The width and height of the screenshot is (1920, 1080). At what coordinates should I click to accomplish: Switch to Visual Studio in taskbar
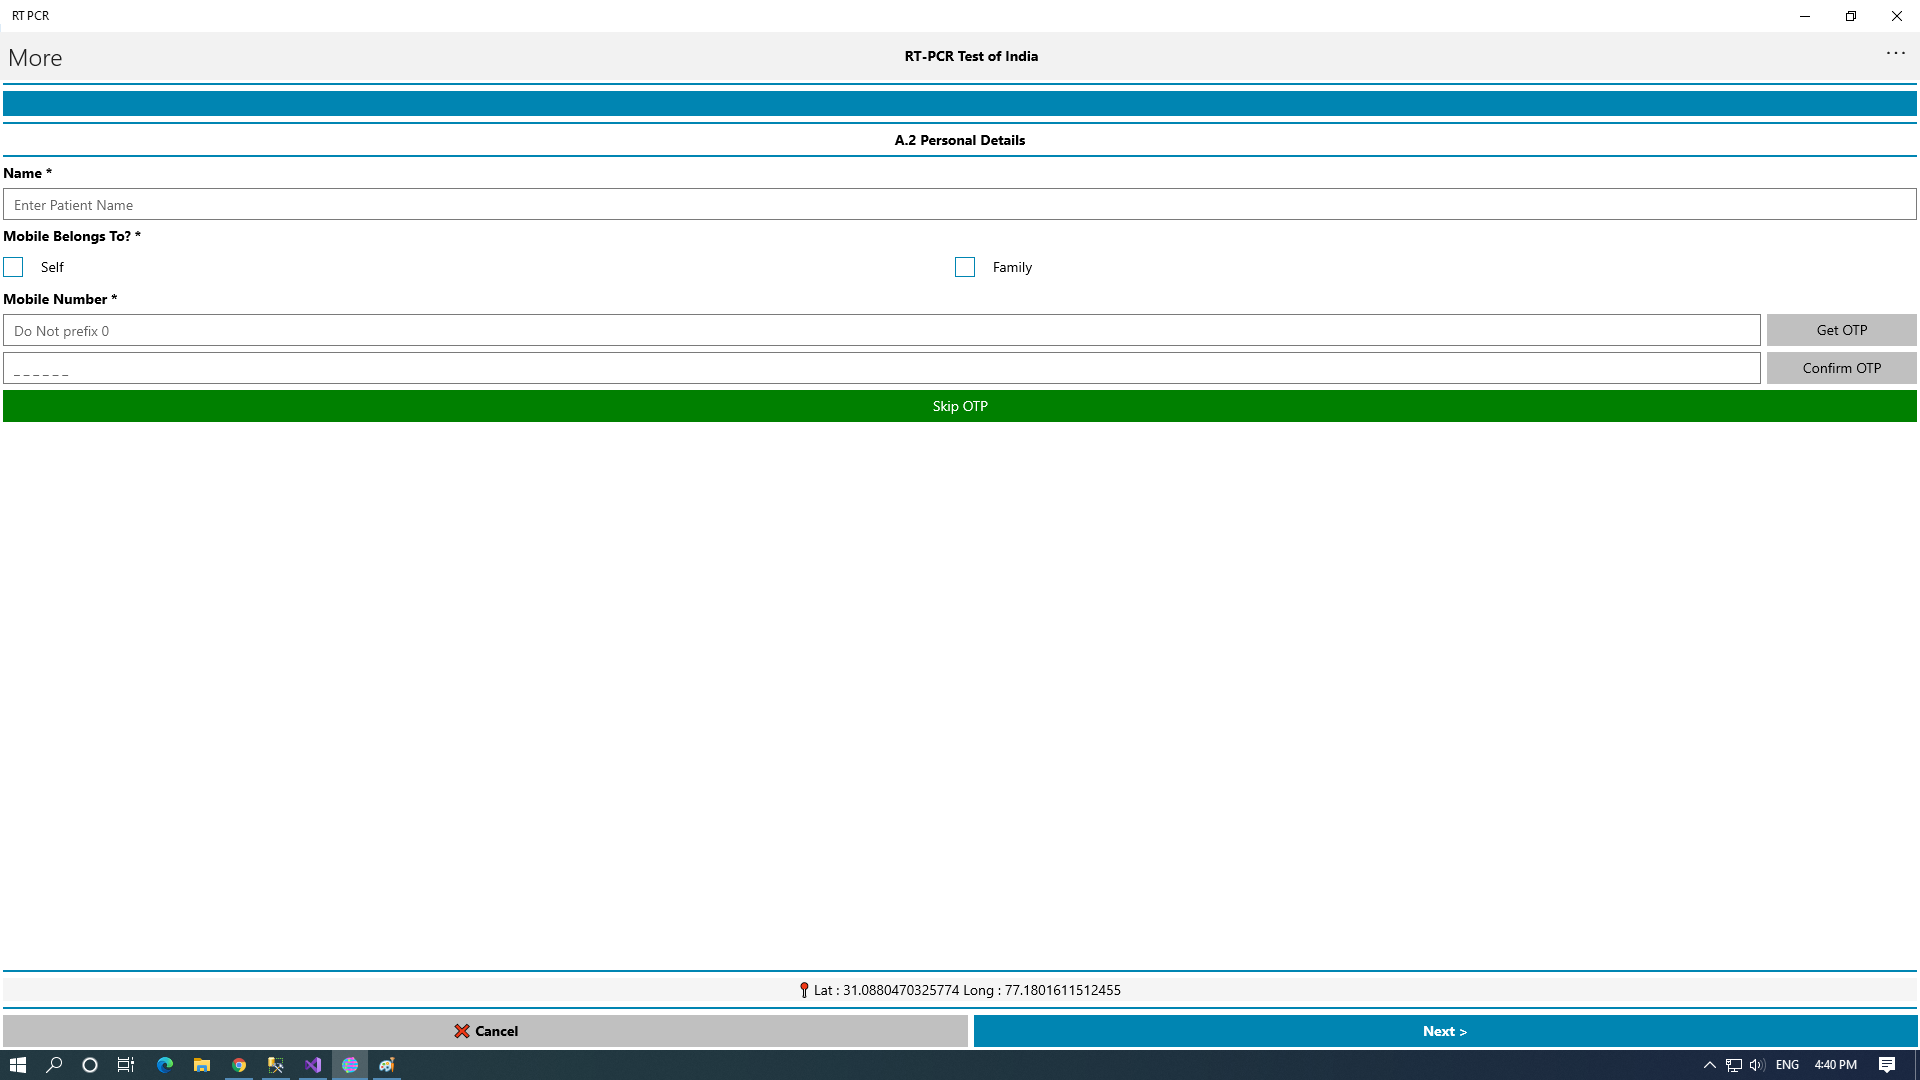point(313,1065)
